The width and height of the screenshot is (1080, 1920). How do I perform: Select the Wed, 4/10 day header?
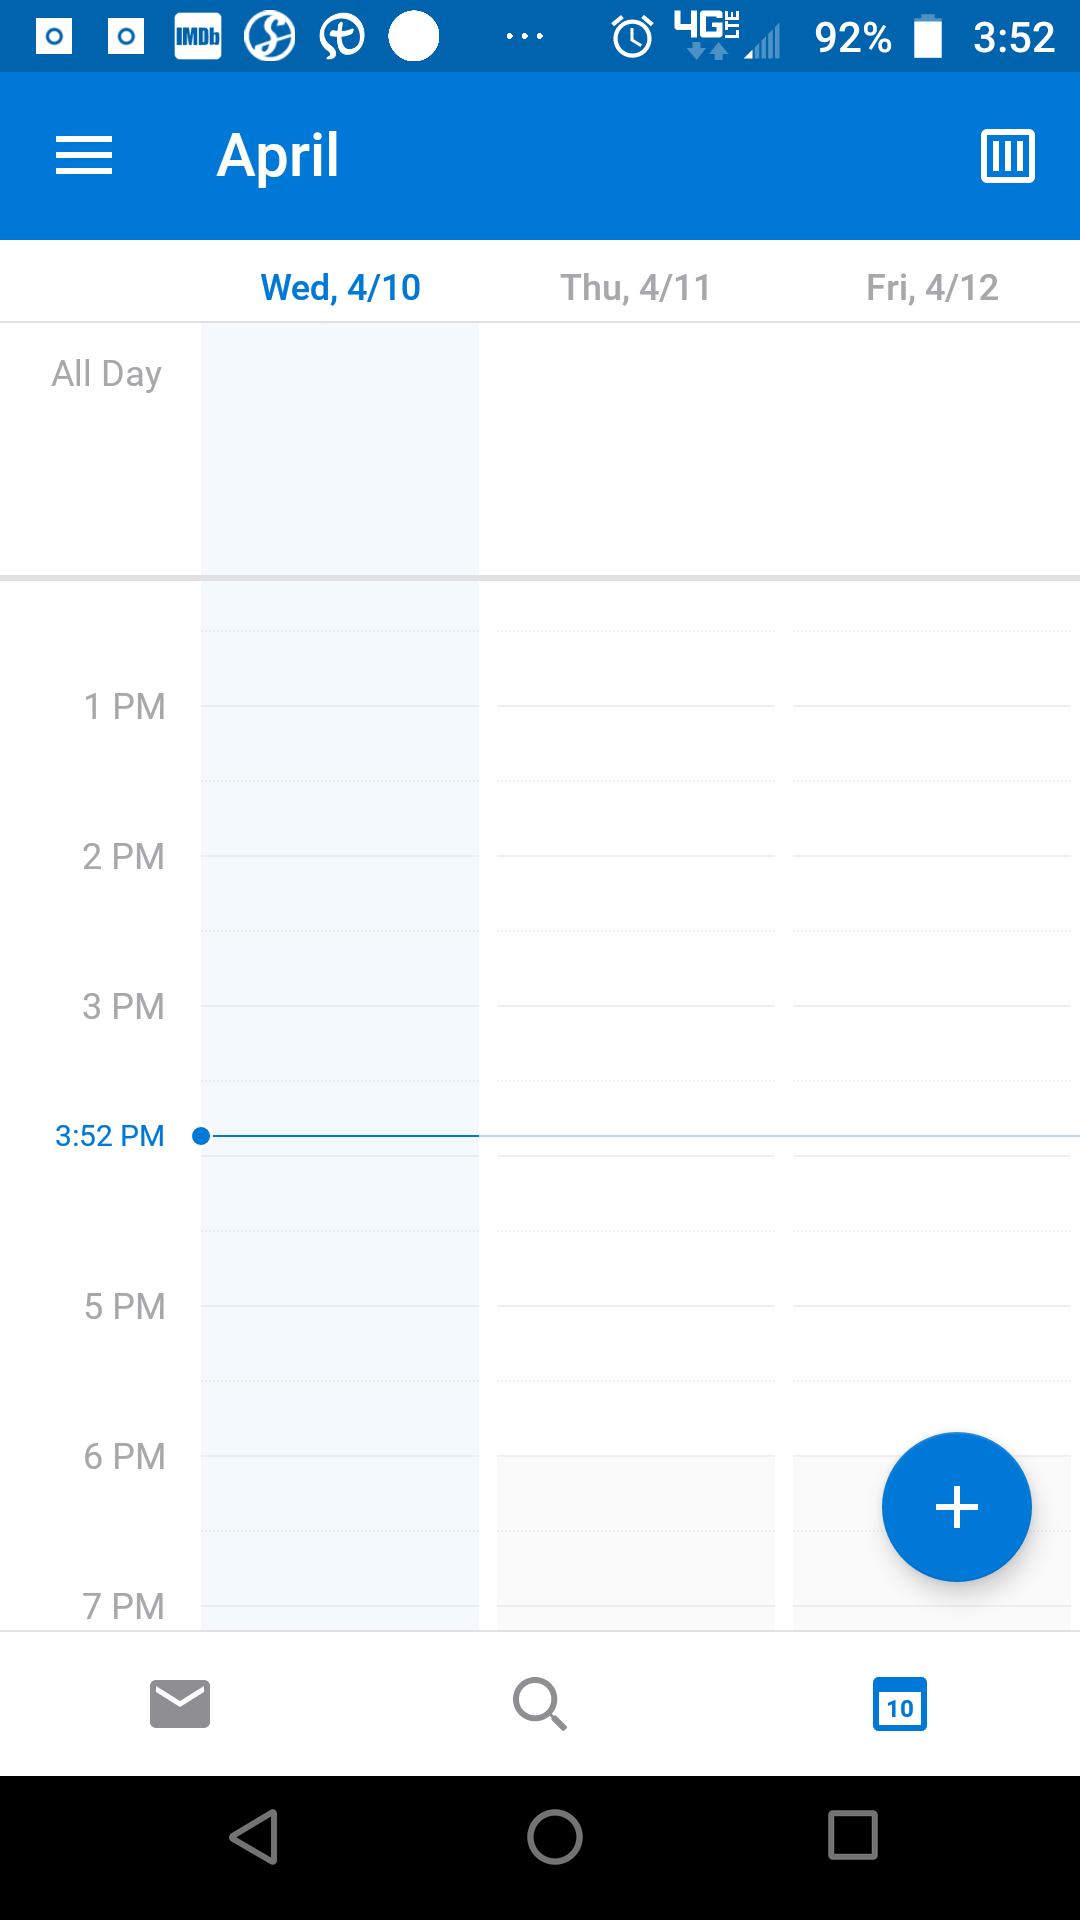pyautogui.click(x=340, y=288)
